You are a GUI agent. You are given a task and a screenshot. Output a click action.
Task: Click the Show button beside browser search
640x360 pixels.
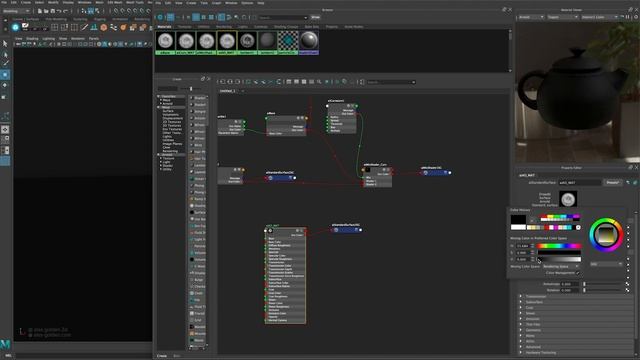[316, 17]
